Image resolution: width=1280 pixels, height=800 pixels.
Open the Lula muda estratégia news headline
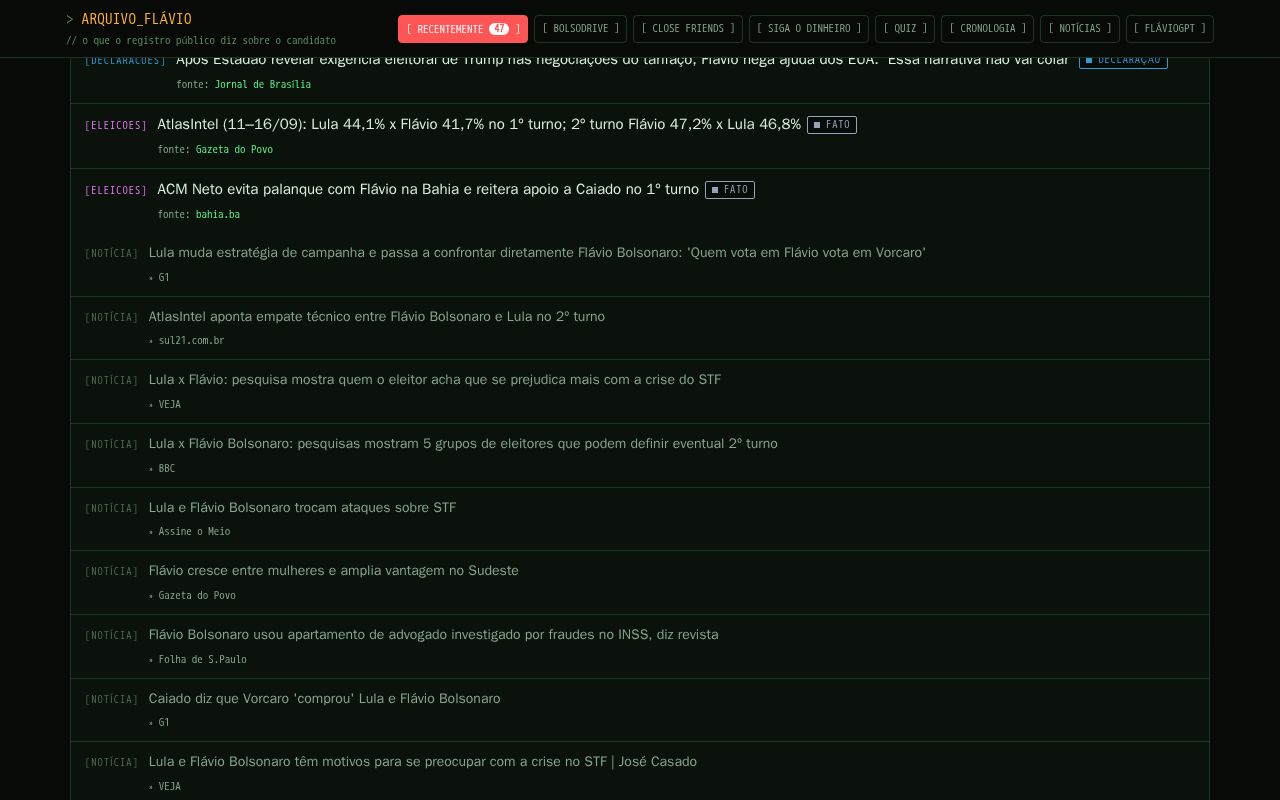(537, 253)
